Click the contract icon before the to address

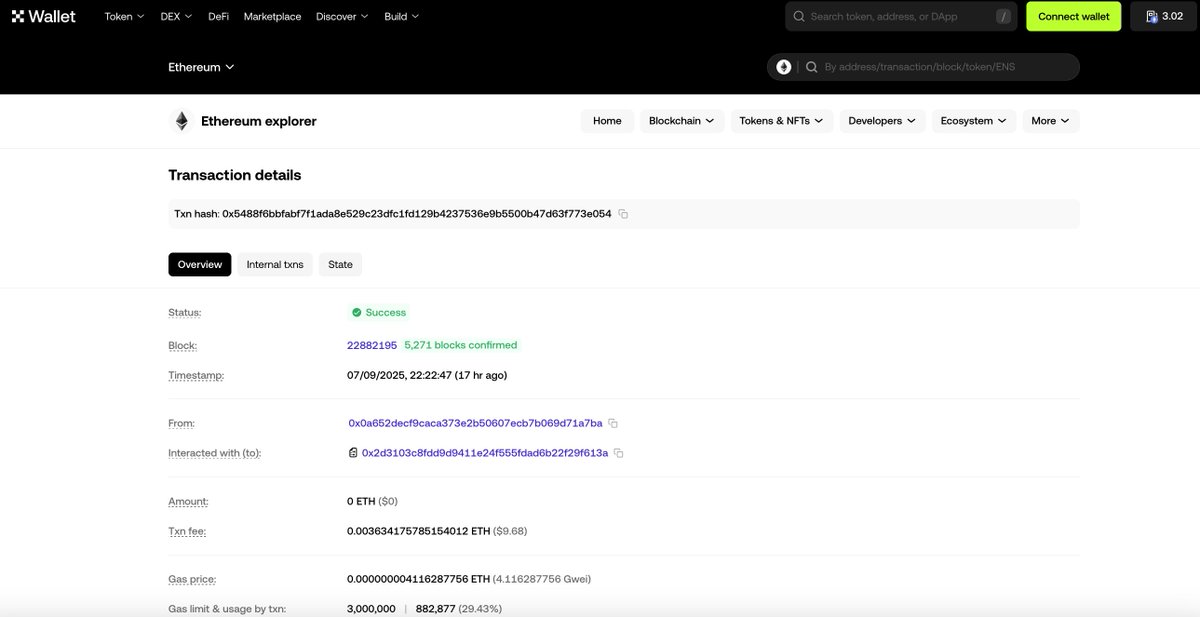pos(353,453)
